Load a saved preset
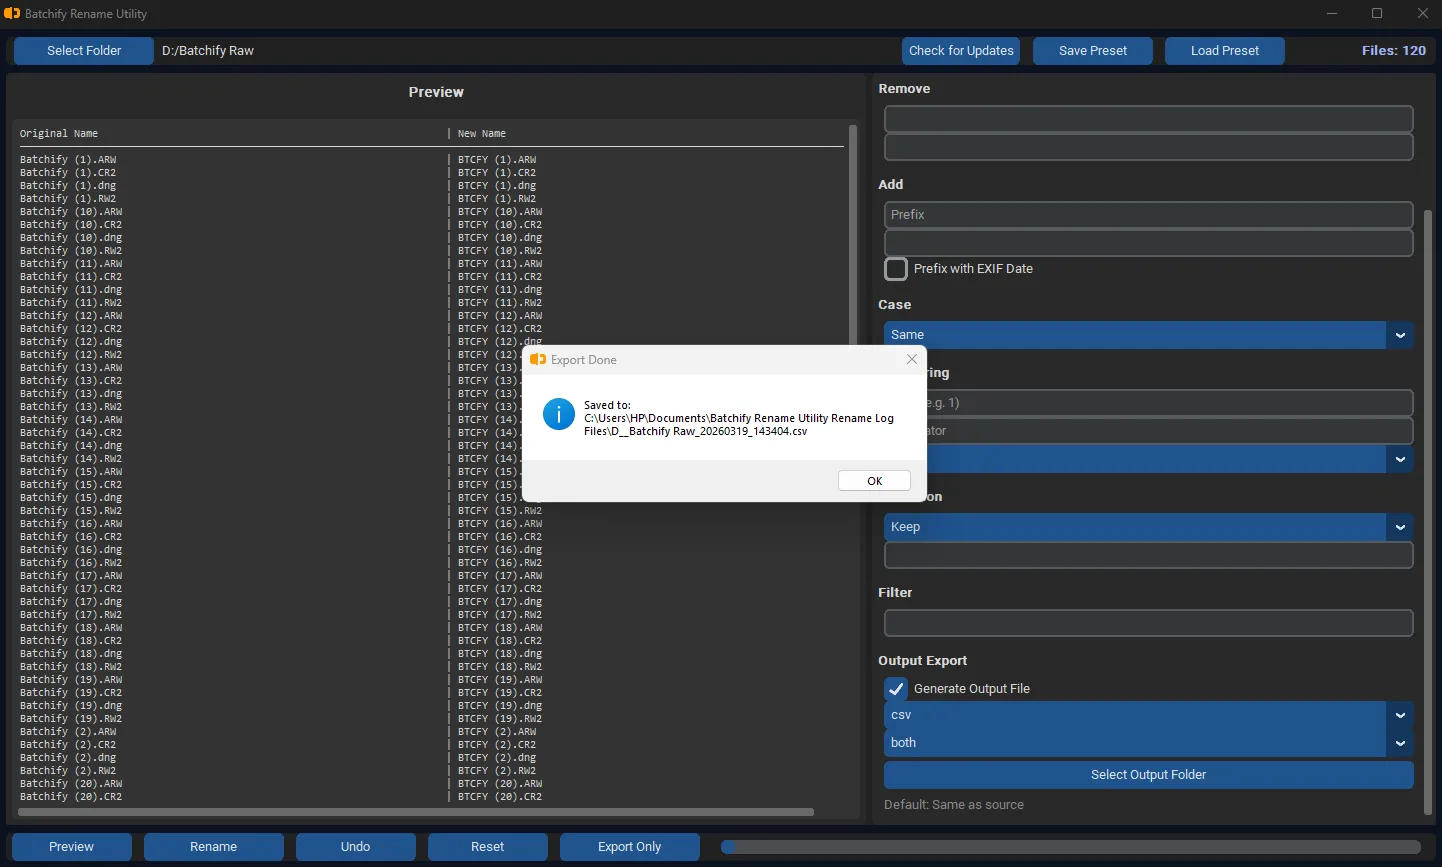 click(1224, 50)
